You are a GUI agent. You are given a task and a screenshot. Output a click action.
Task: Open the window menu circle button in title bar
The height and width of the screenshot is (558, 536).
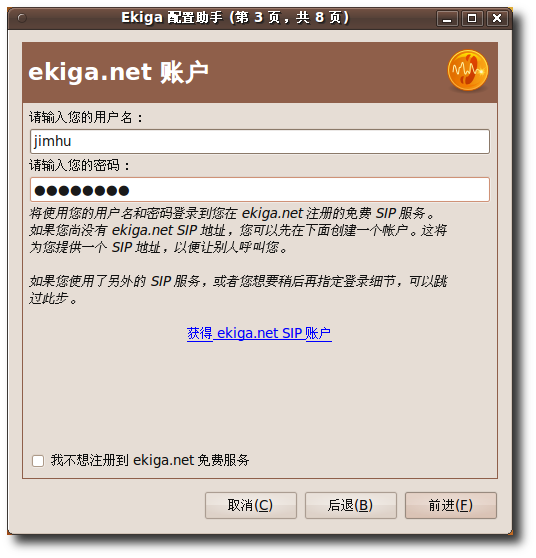click(22, 18)
